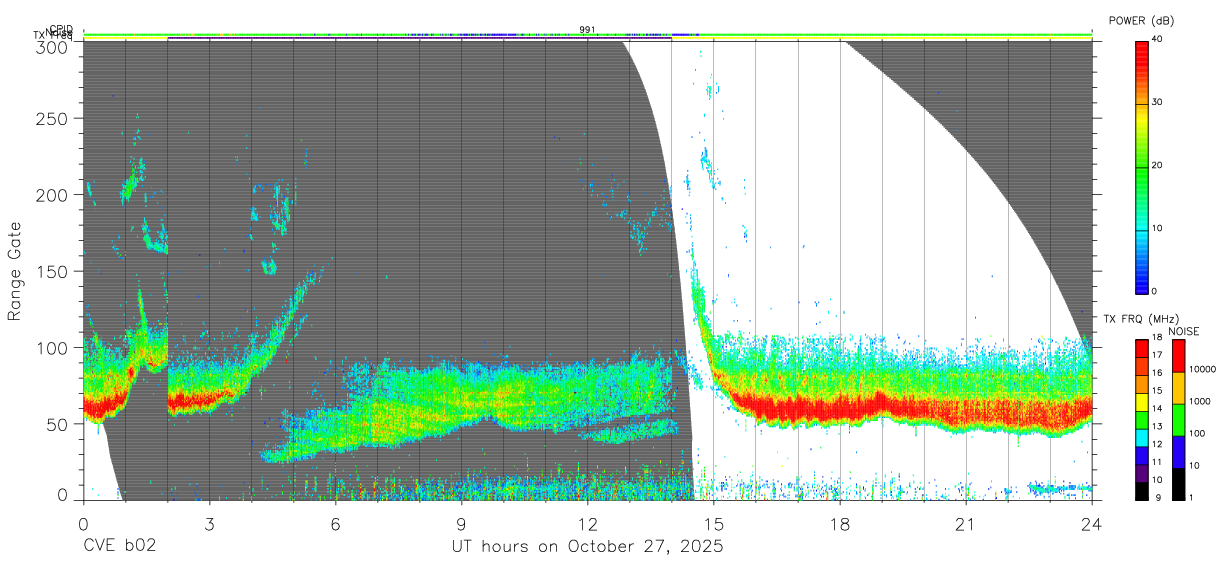1228x567 pixels.
Task: Click the red 17–18 MHz segment of the TX FRQ bar
Action: point(1141,348)
